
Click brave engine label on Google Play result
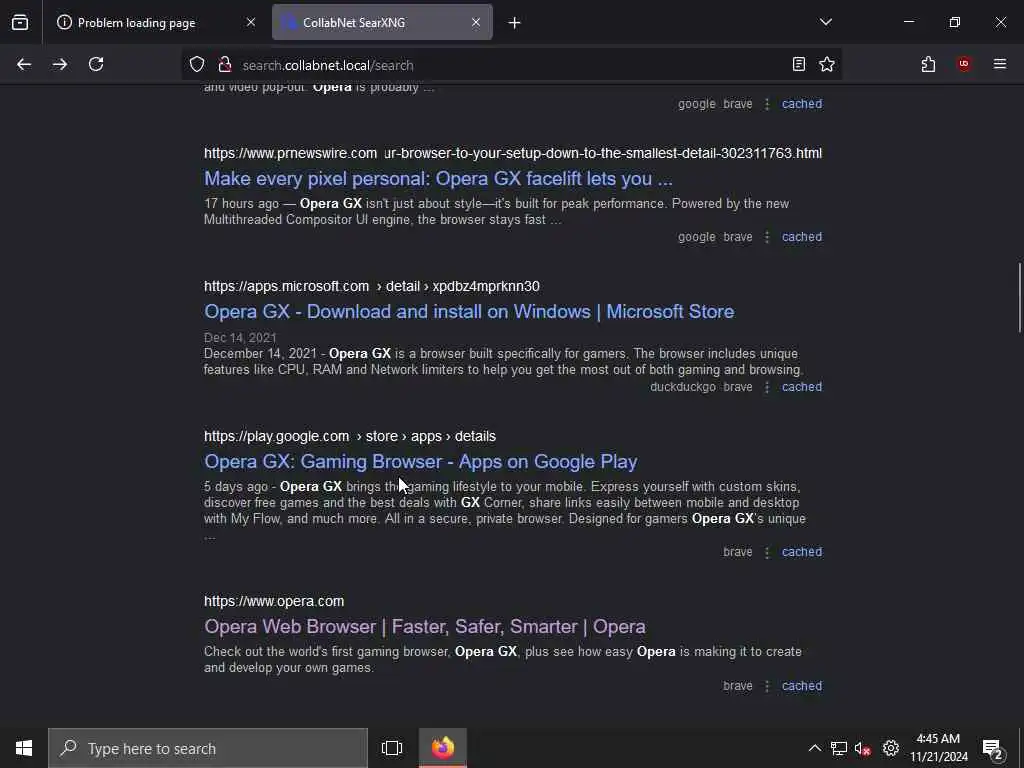click(x=737, y=552)
